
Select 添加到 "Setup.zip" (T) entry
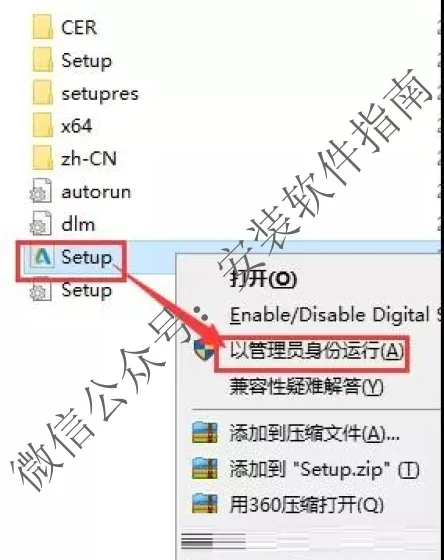(324, 469)
